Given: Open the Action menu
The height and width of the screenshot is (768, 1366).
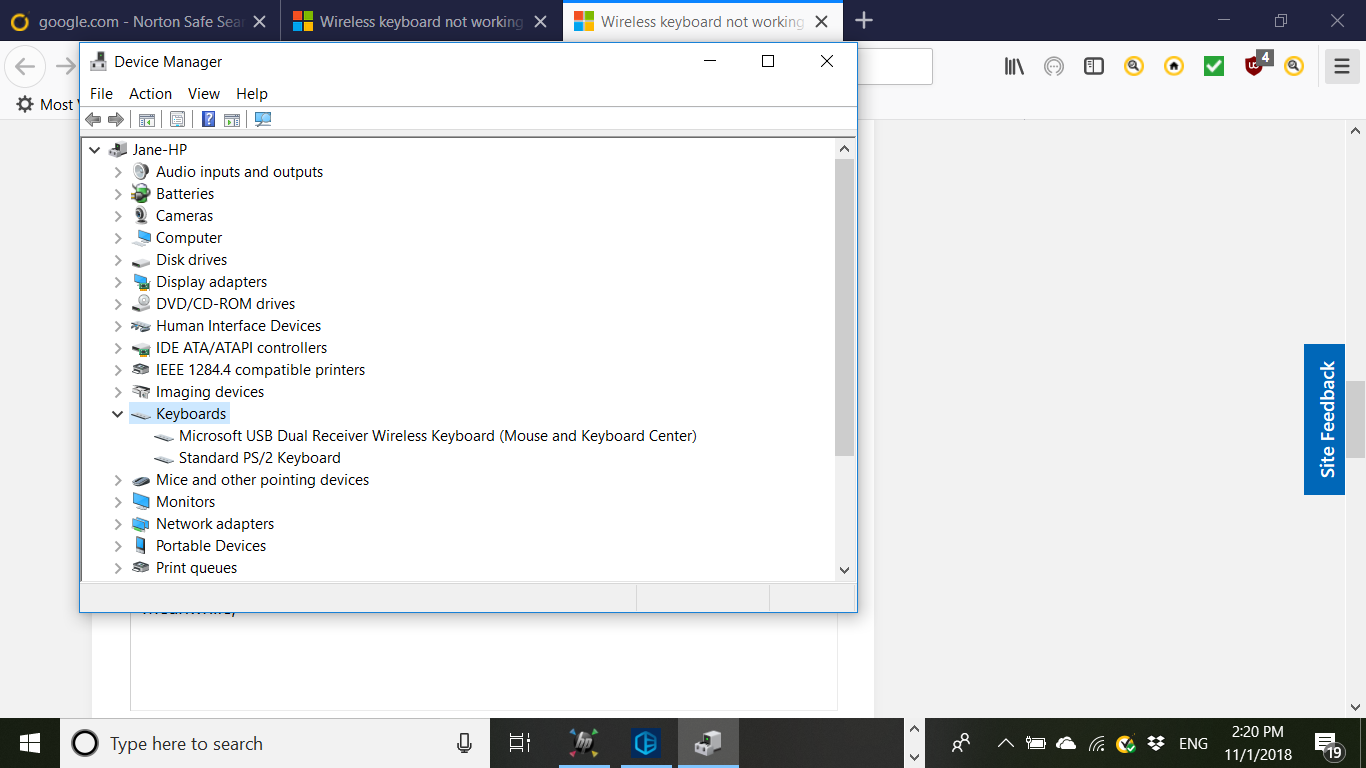Looking at the screenshot, I should (150, 93).
